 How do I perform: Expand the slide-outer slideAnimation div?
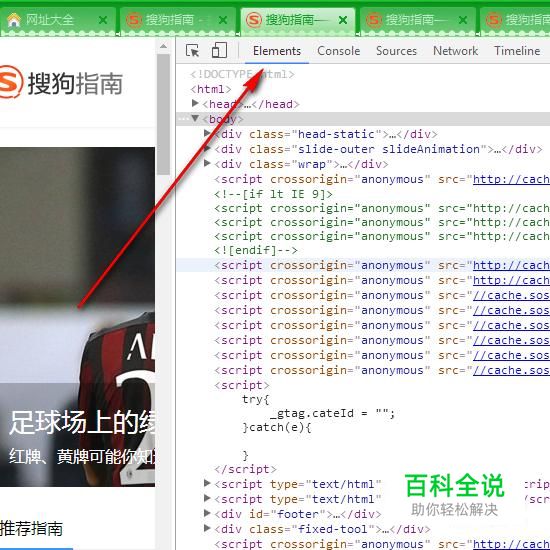(207, 148)
